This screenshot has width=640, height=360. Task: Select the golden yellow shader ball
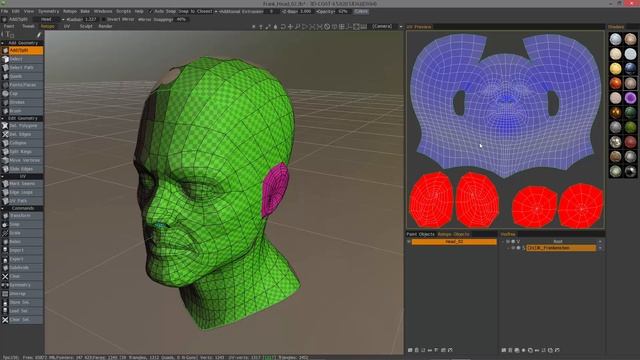point(616,69)
